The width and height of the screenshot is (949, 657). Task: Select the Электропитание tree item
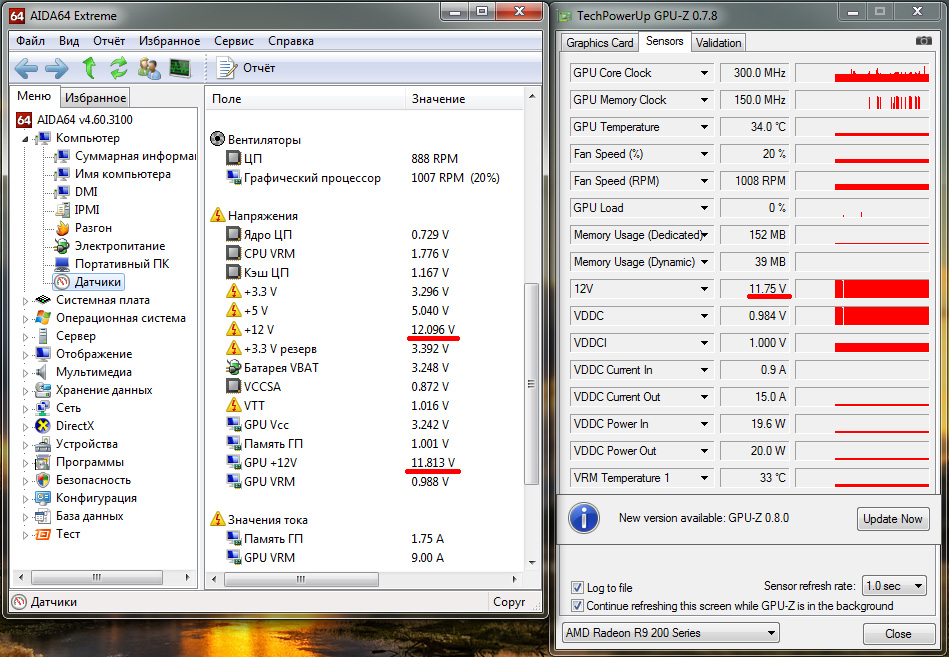(110, 246)
